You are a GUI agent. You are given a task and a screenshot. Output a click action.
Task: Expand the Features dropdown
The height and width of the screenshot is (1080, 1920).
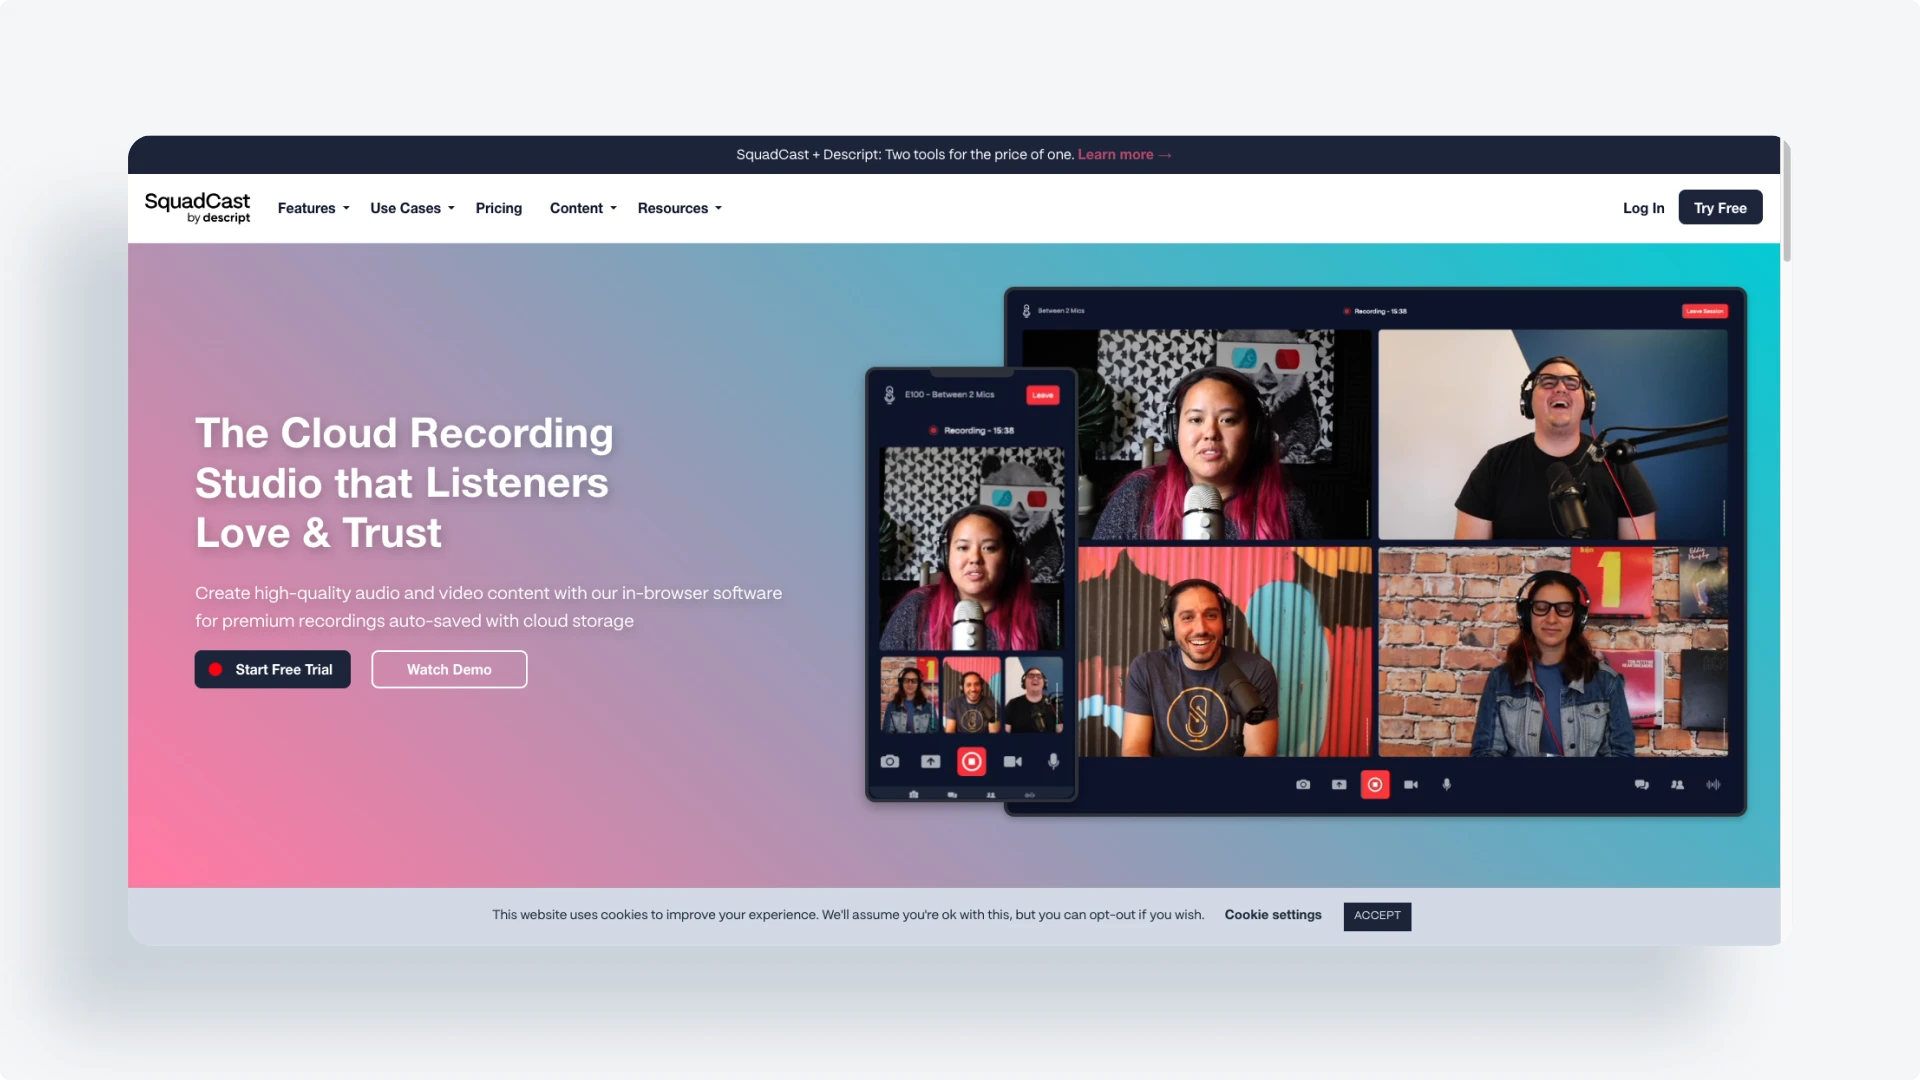coord(313,208)
